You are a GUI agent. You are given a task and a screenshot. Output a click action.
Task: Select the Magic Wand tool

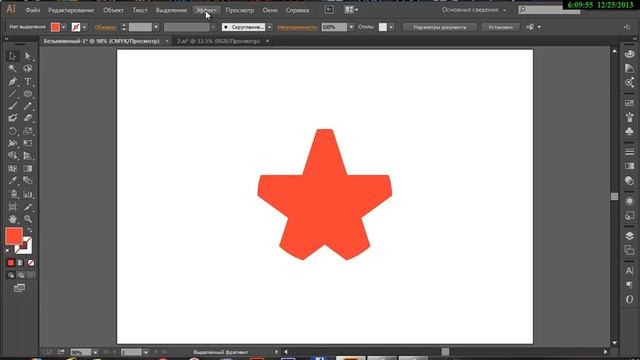[12, 69]
